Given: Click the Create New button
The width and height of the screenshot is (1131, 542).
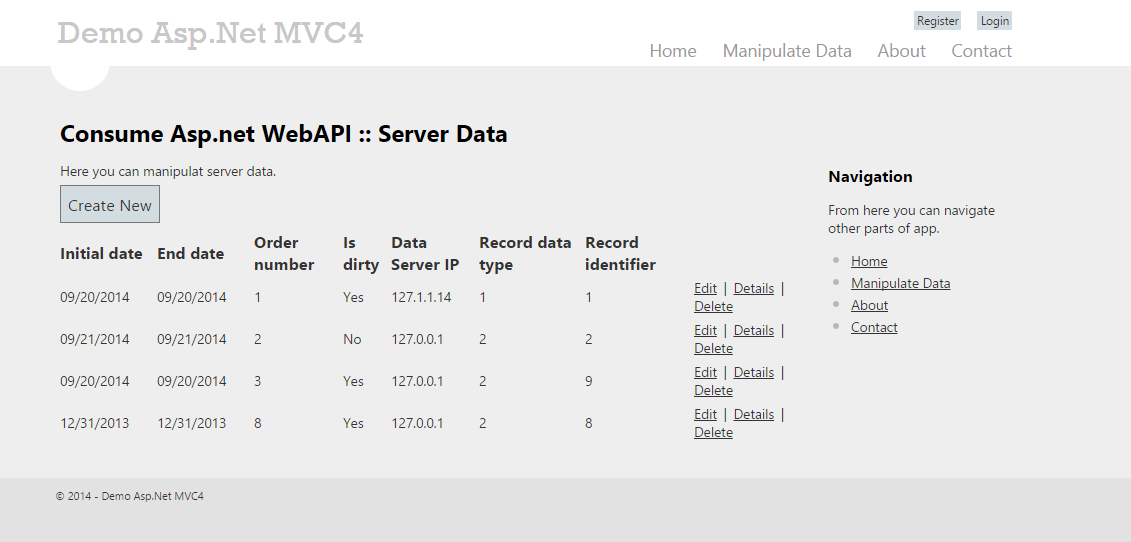Looking at the screenshot, I should 110,205.
